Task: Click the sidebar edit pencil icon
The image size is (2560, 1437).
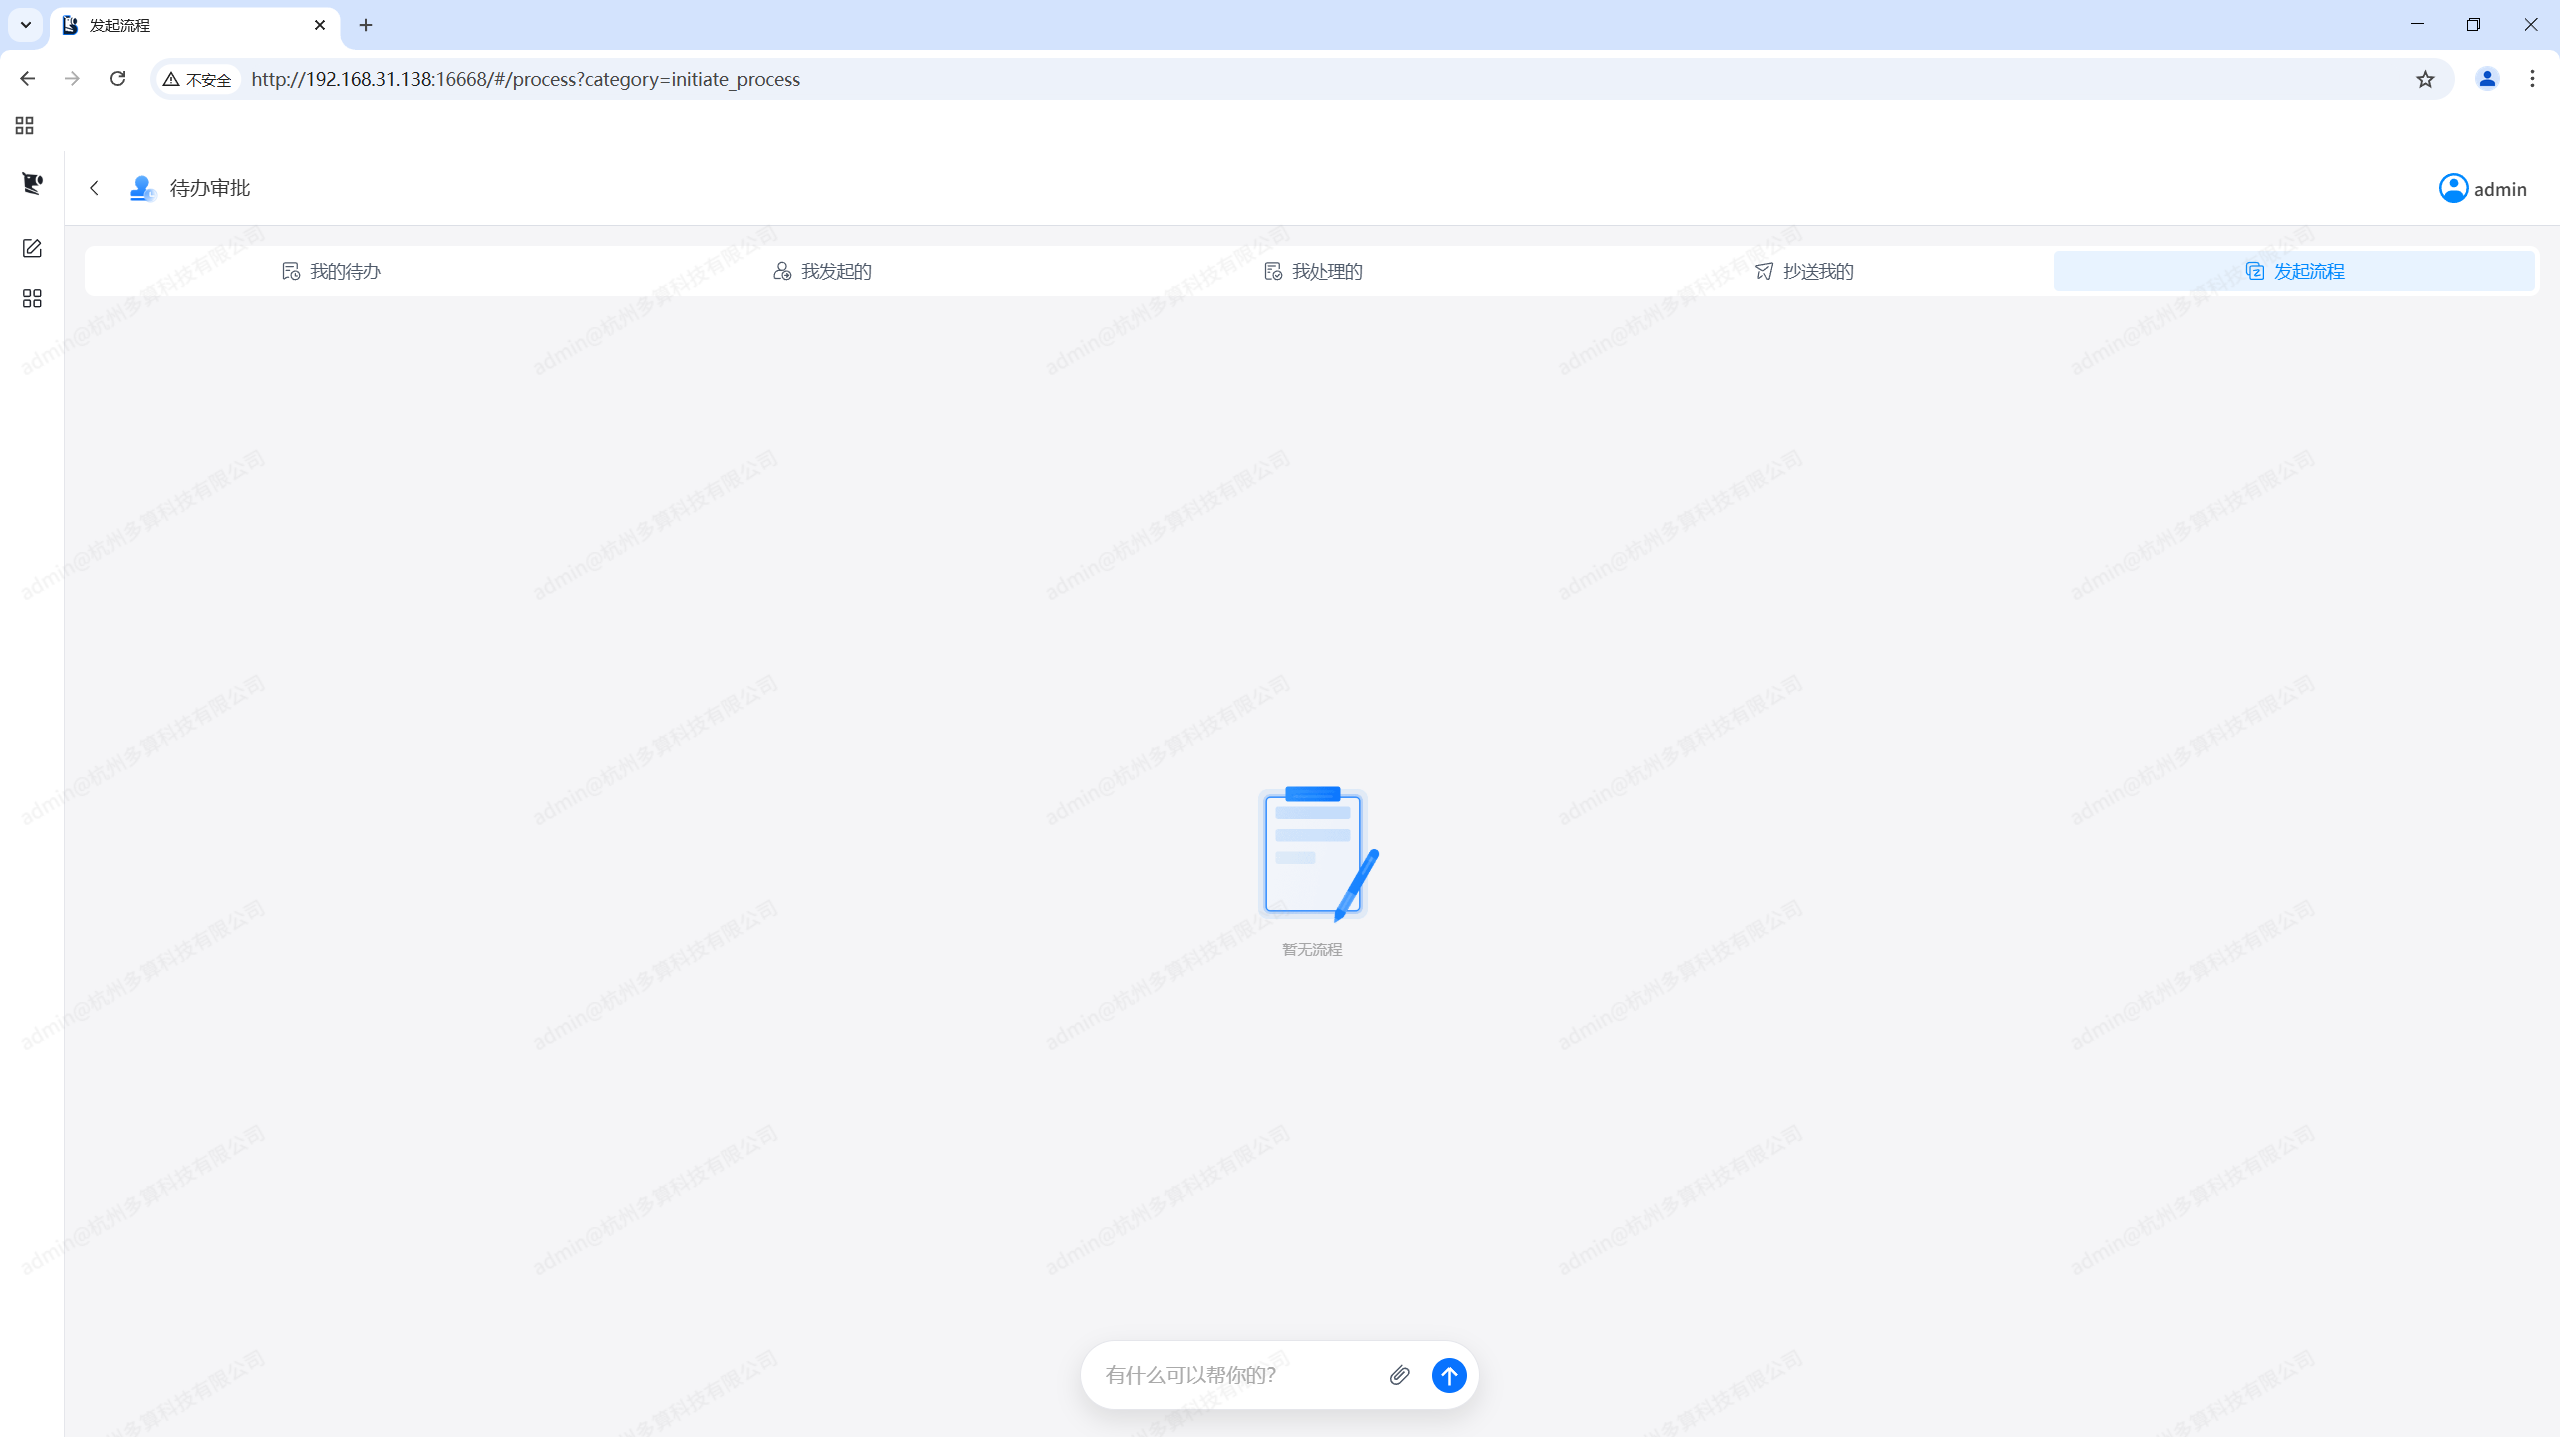Action: pyautogui.click(x=32, y=248)
